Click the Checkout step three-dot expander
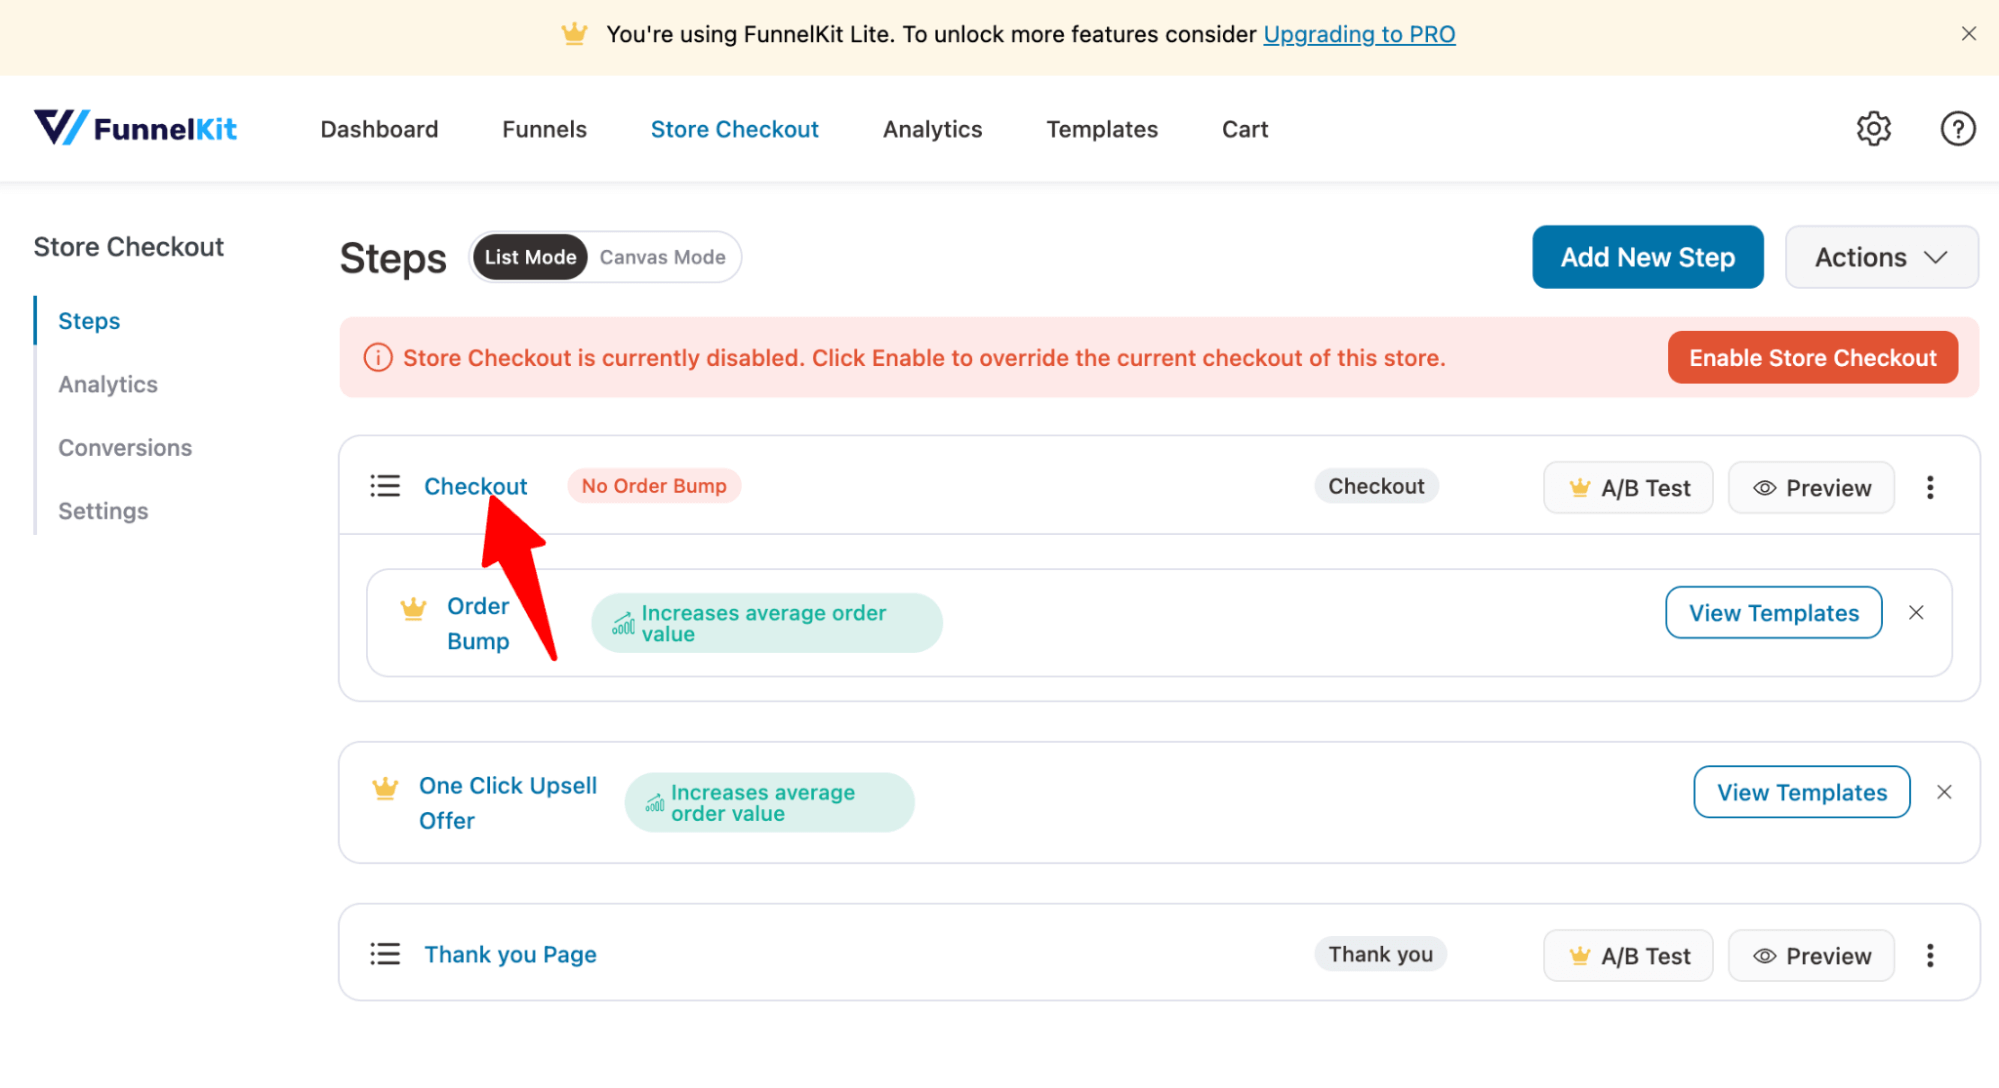Screen dimensions: 1999x1088 coord(1929,486)
